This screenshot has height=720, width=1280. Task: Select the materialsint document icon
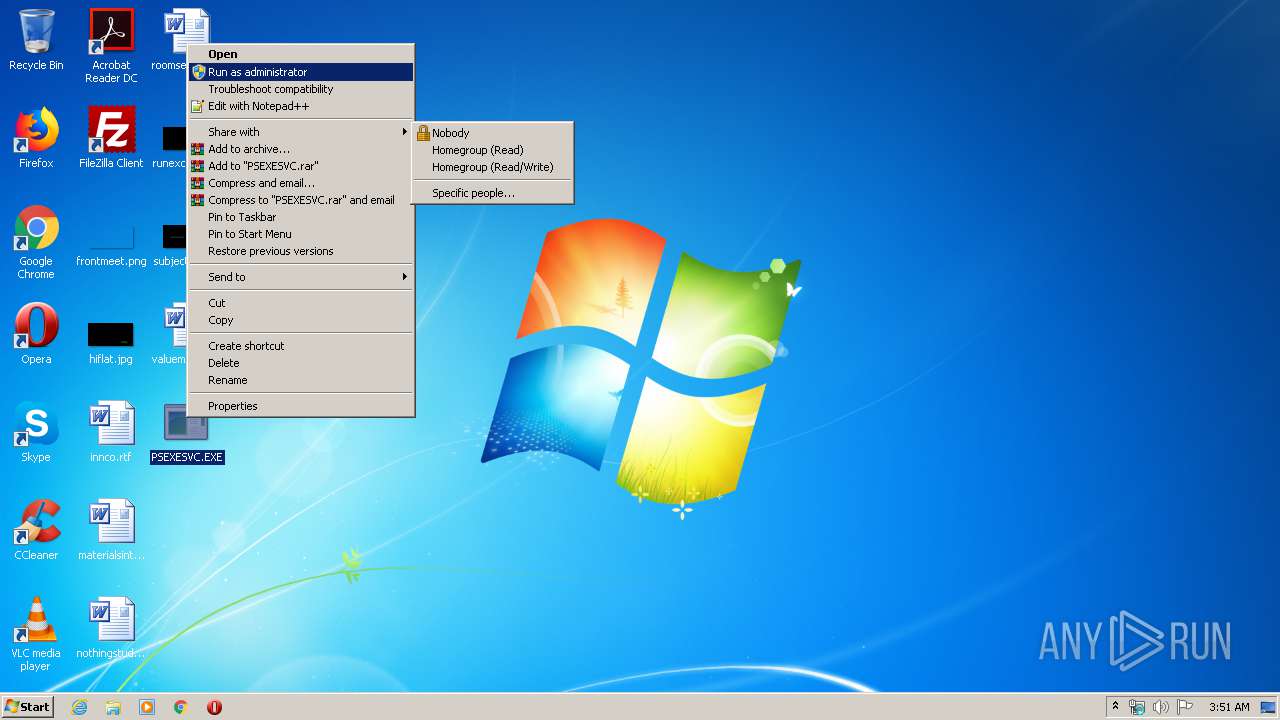[111, 530]
